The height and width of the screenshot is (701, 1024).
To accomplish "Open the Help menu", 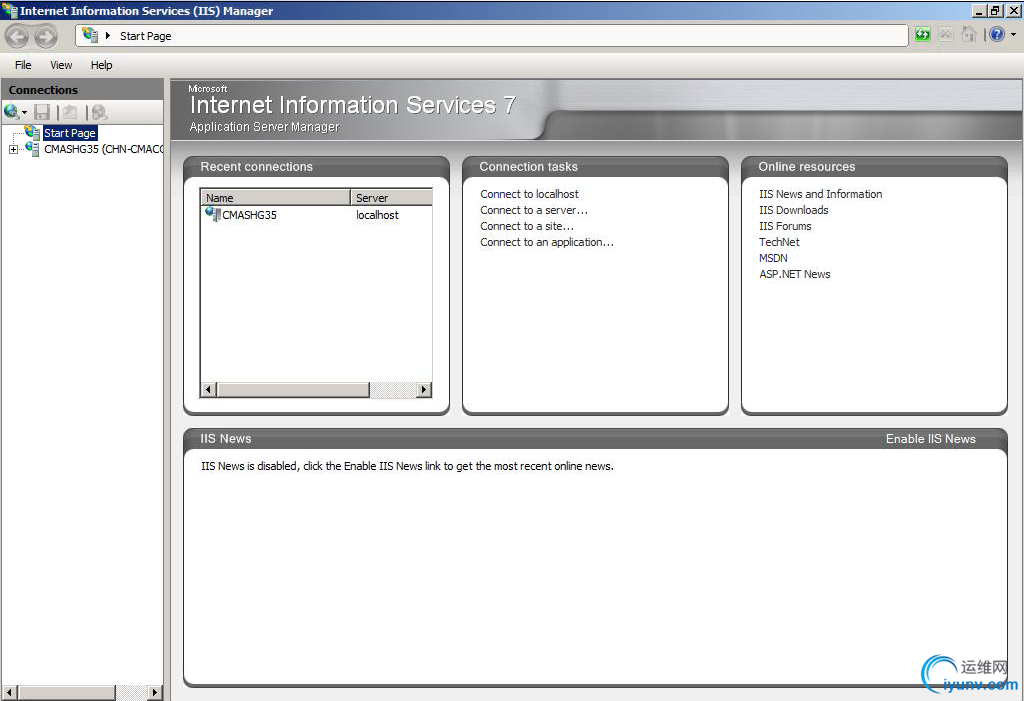I will click(x=101, y=65).
